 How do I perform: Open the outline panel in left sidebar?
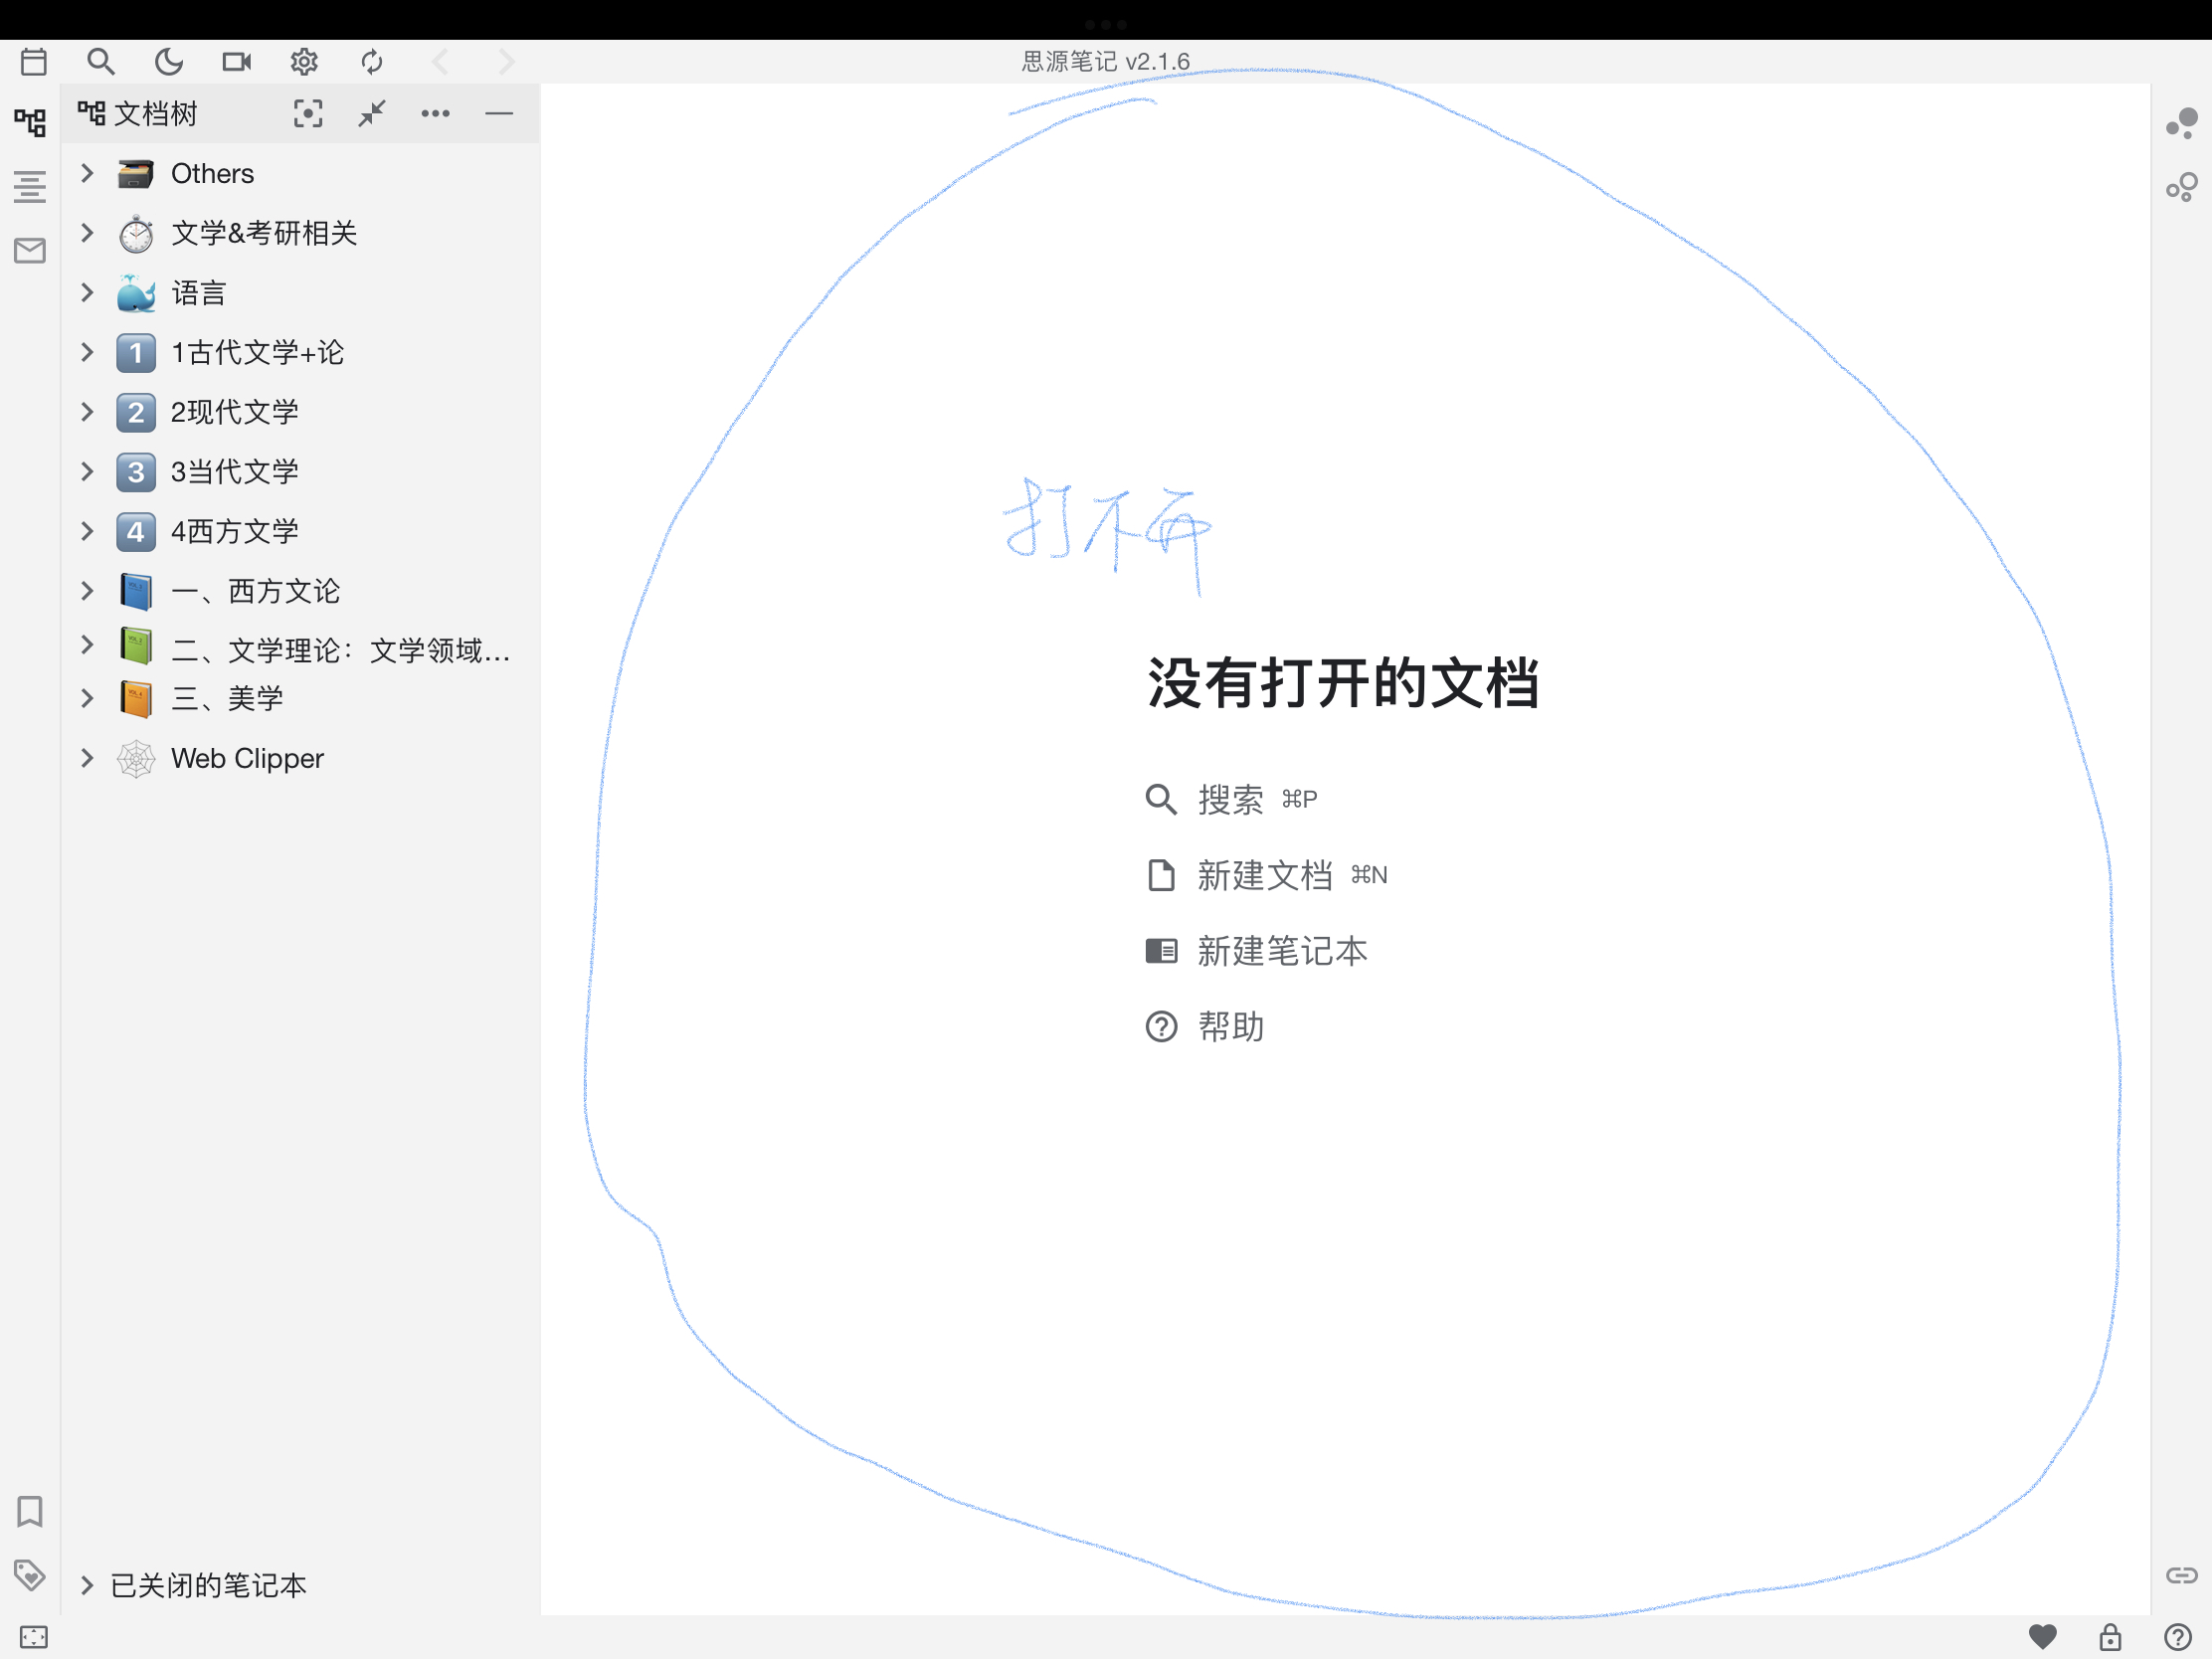click(x=30, y=187)
